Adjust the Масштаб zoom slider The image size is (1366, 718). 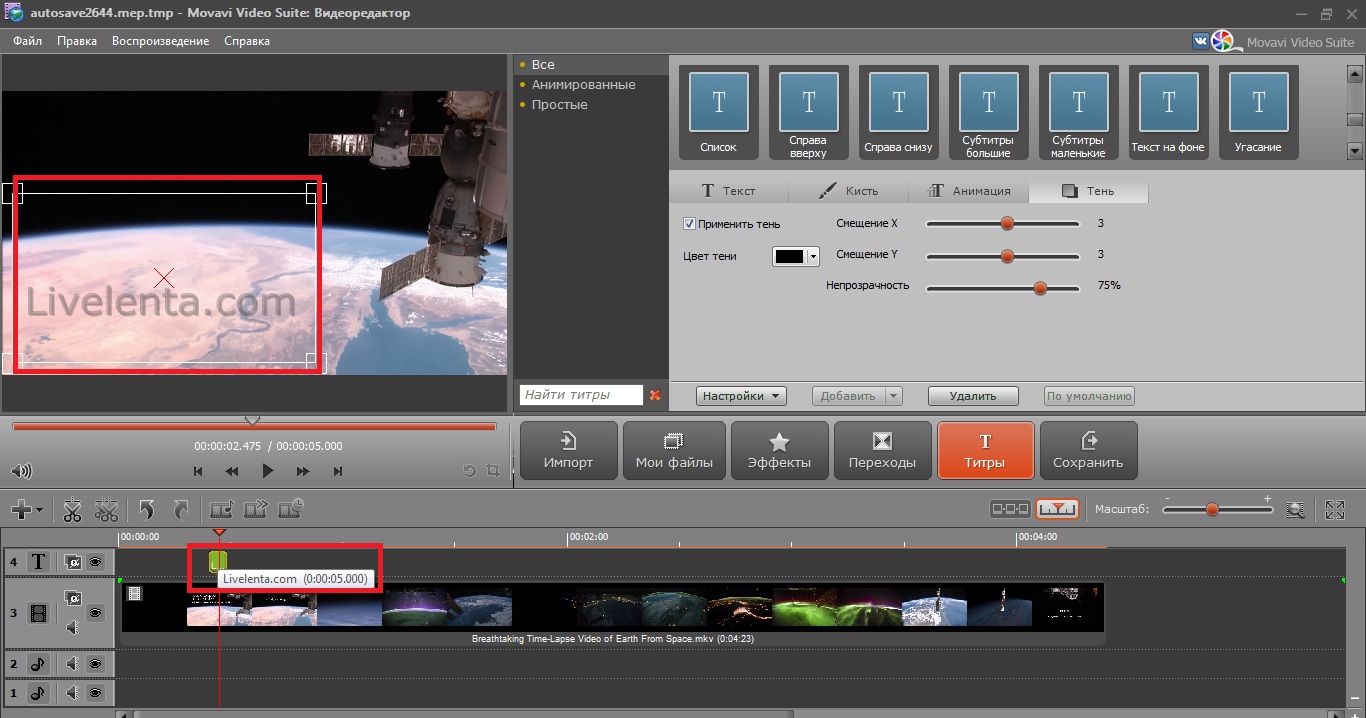[1212, 509]
